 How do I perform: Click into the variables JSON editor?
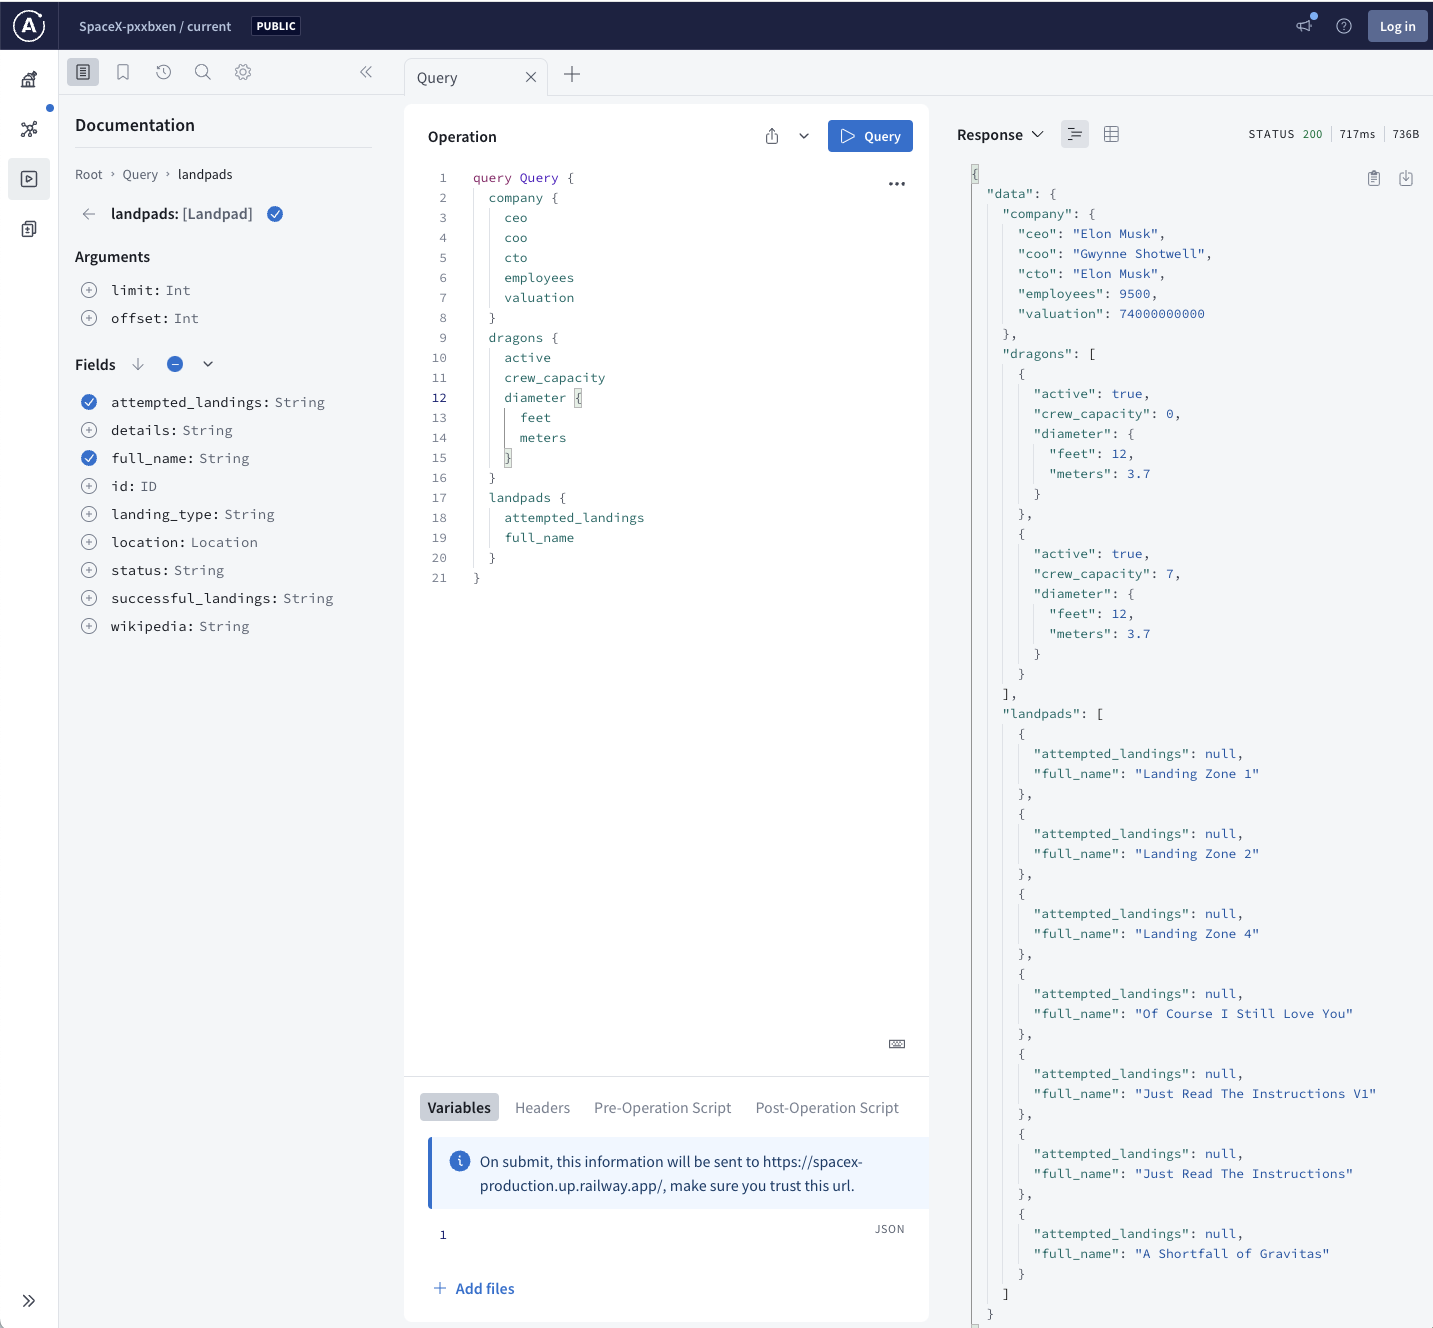666,1235
